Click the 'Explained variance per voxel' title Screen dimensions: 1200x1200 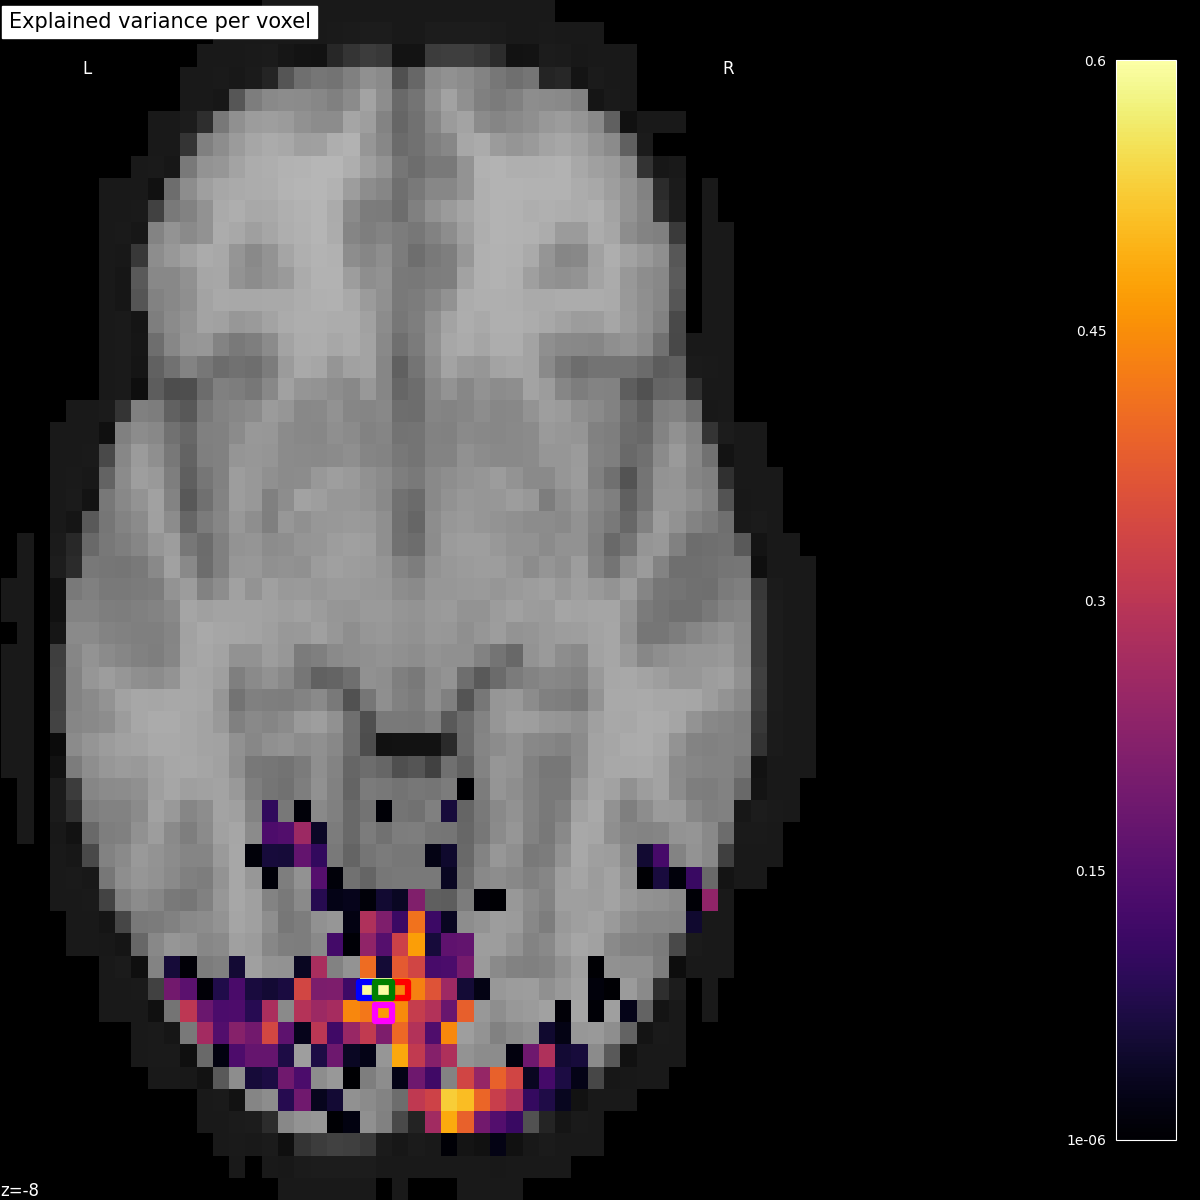click(x=160, y=21)
